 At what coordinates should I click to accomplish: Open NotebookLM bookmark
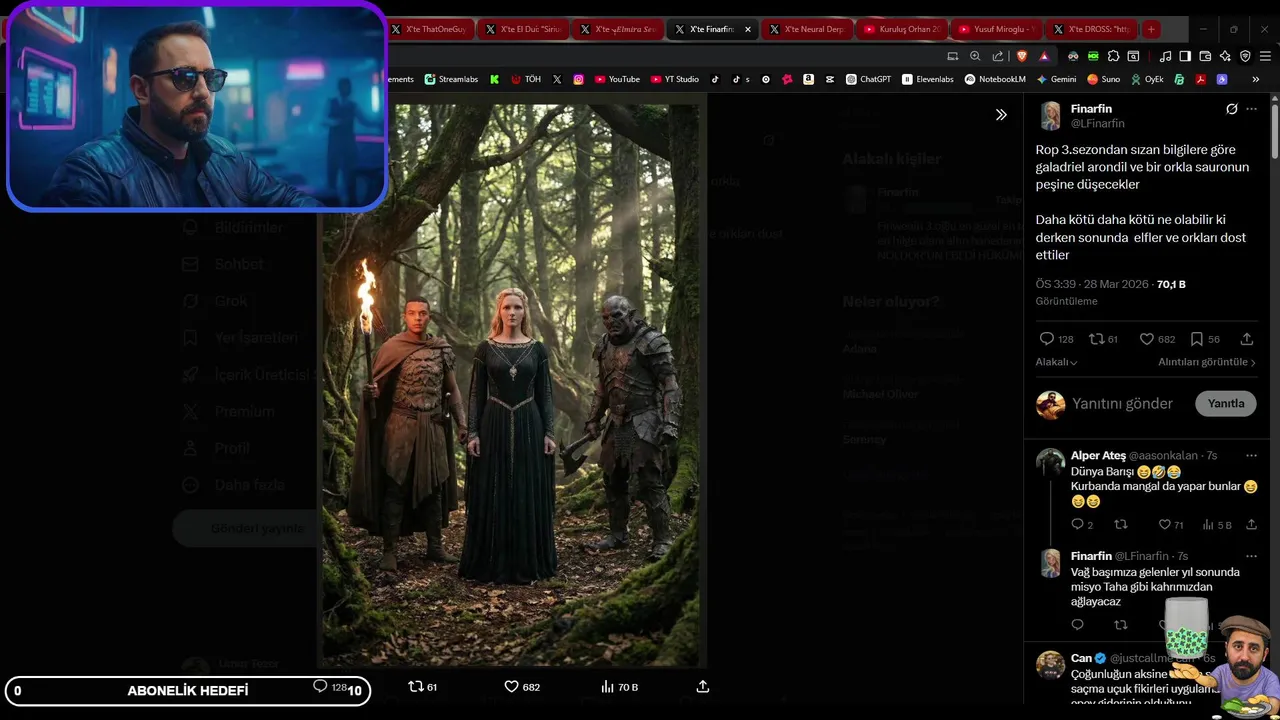pos(995,79)
